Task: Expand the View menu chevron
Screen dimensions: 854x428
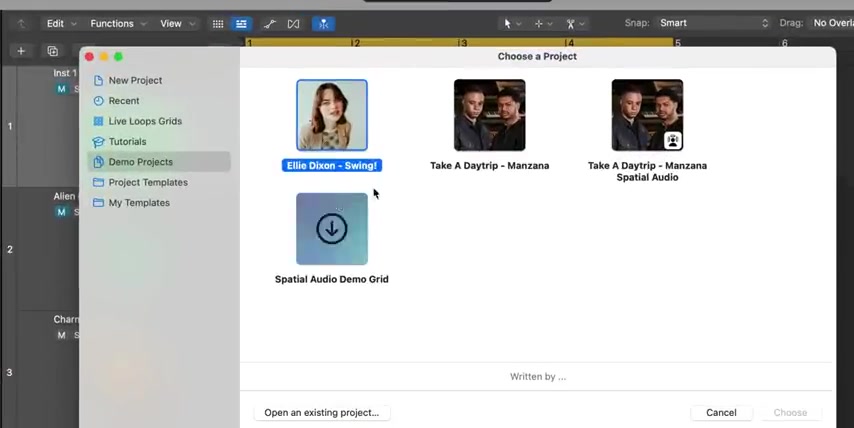Action: tap(192, 24)
